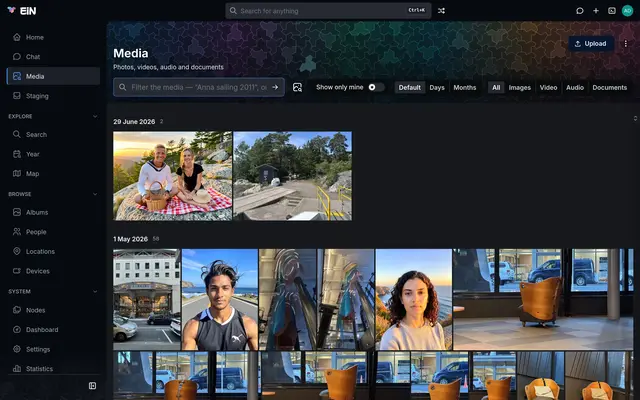This screenshot has width=640, height=400.
Task: Expand or collapse the date groups arrows
Action: pos(635,118)
